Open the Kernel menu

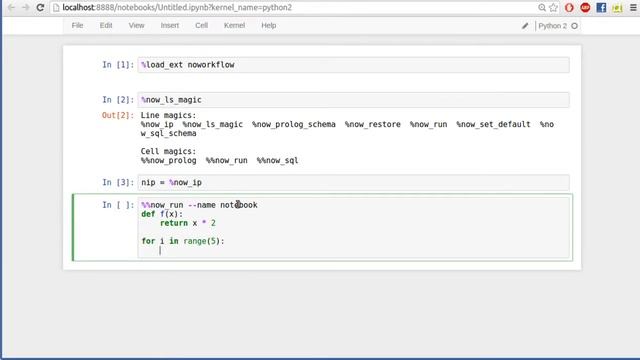click(x=234, y=25)
